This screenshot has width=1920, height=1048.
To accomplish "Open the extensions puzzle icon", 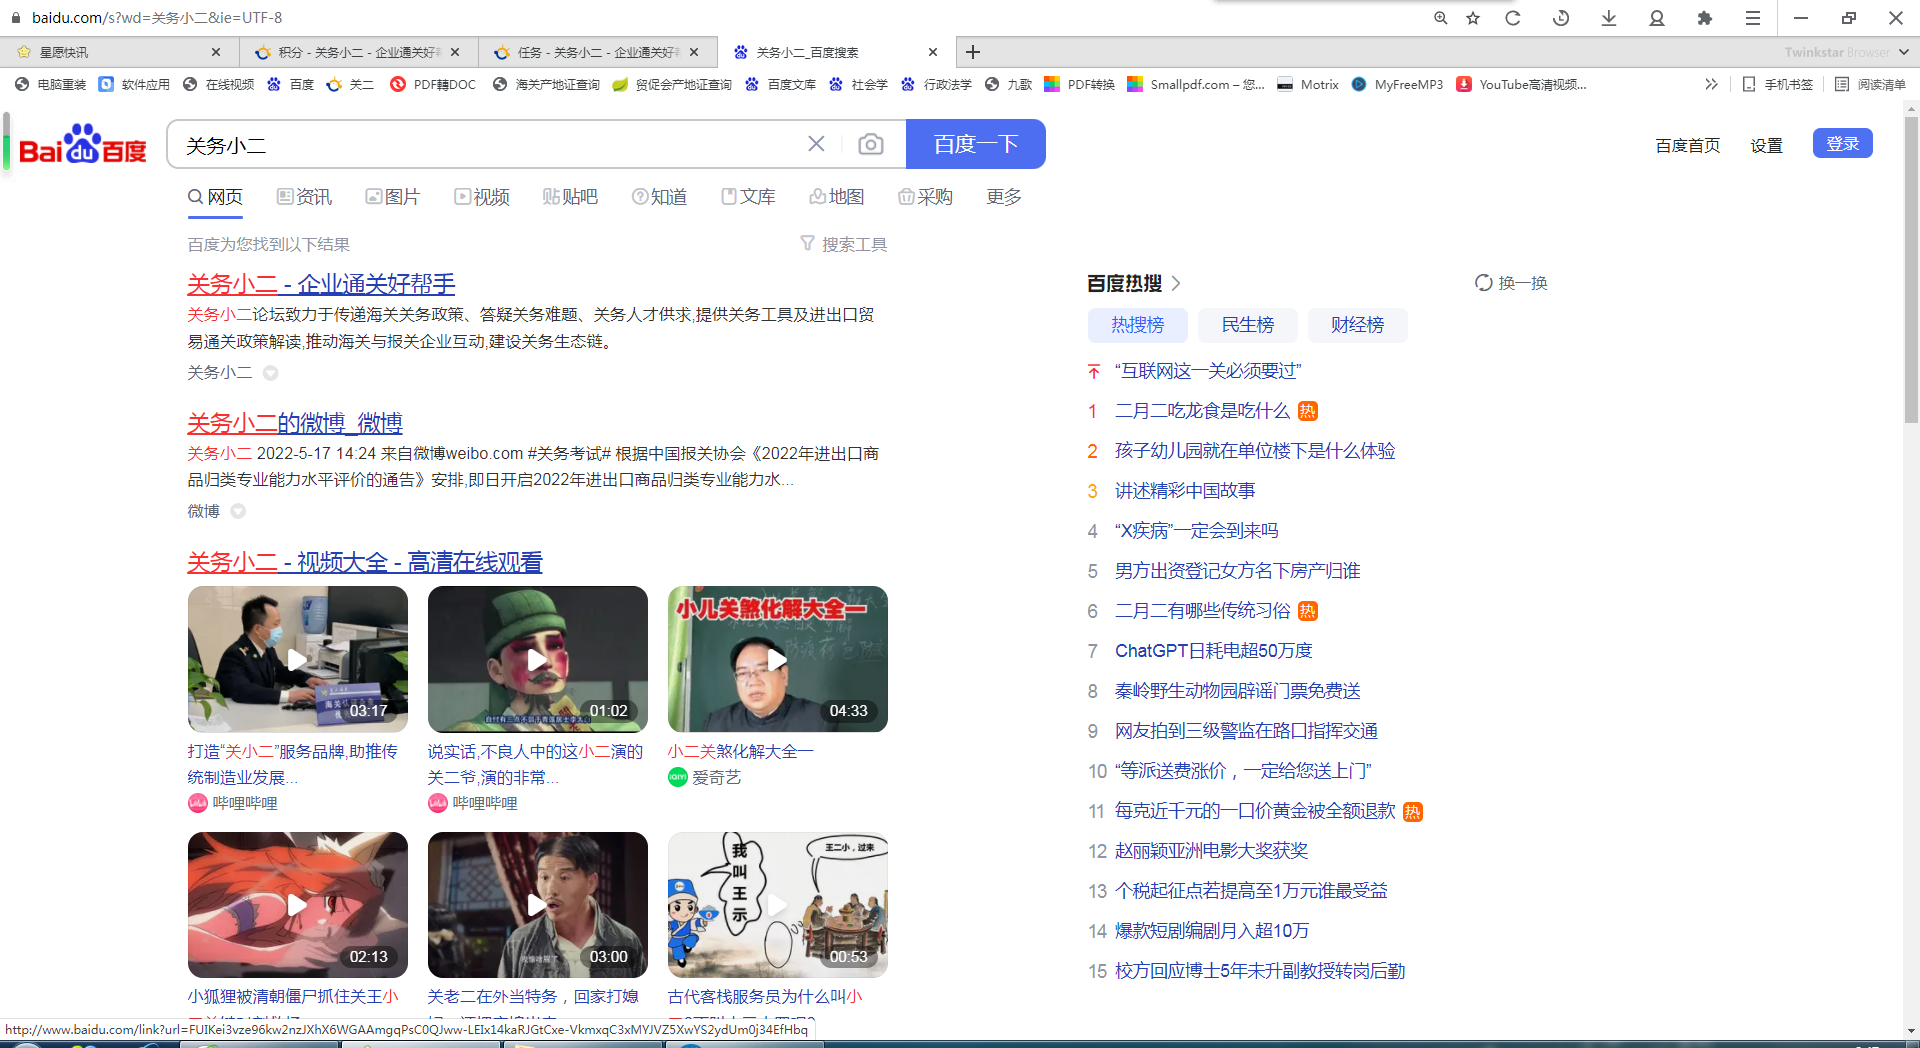I will pos(1705,18).
